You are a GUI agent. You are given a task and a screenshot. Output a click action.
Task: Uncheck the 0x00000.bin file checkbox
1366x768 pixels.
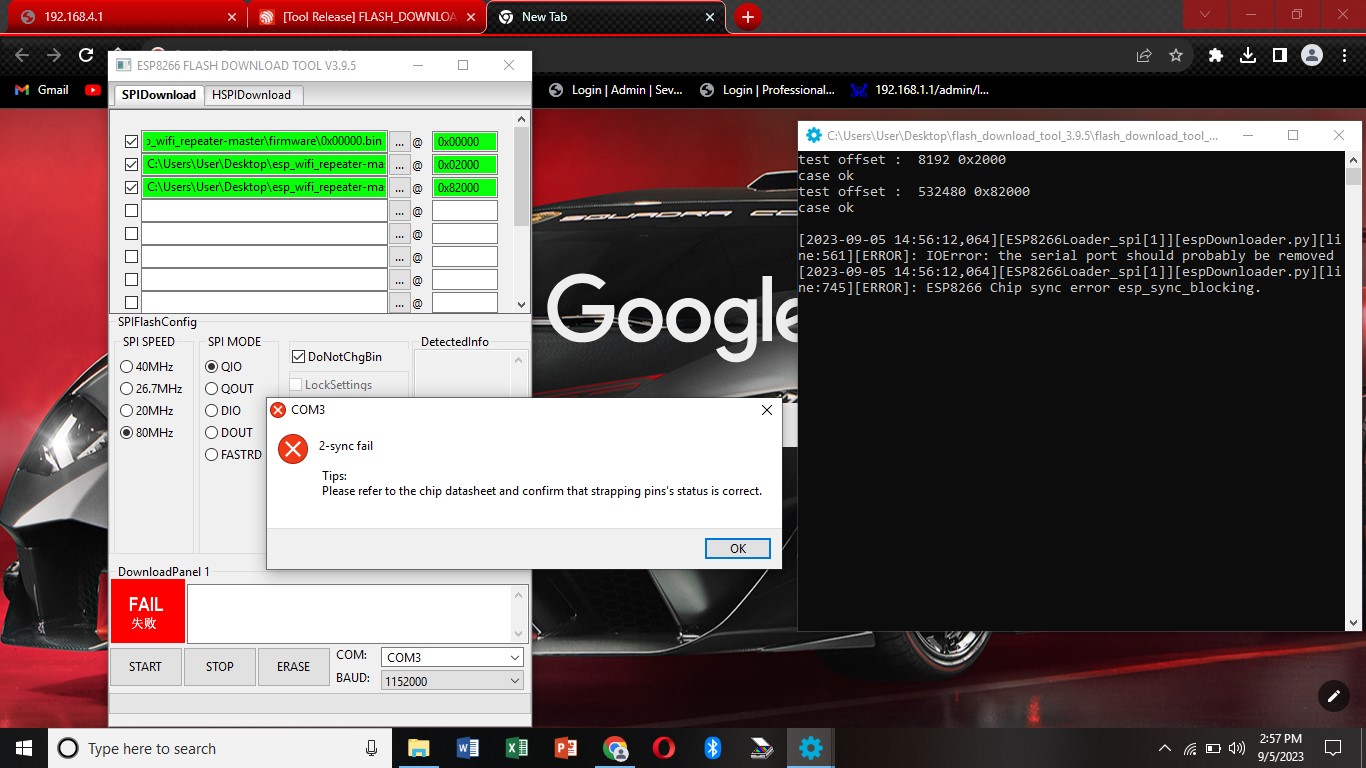[131, 142]
